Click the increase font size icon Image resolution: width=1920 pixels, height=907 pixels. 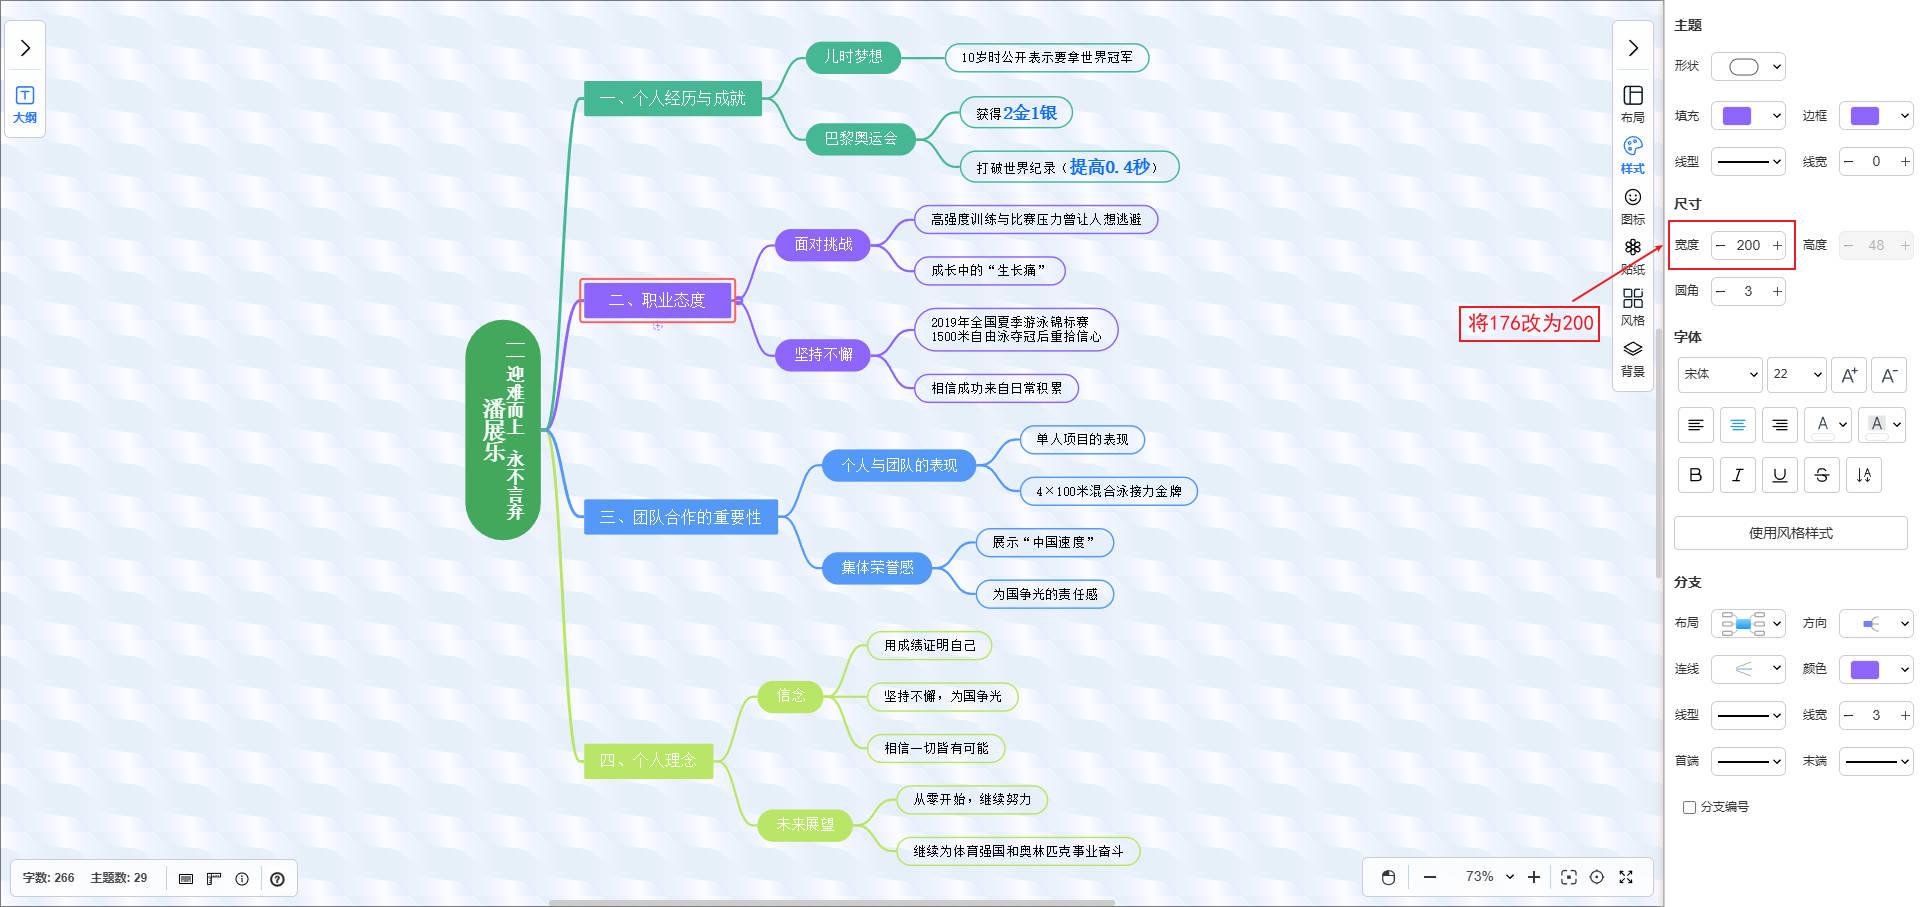[1848, 375]
